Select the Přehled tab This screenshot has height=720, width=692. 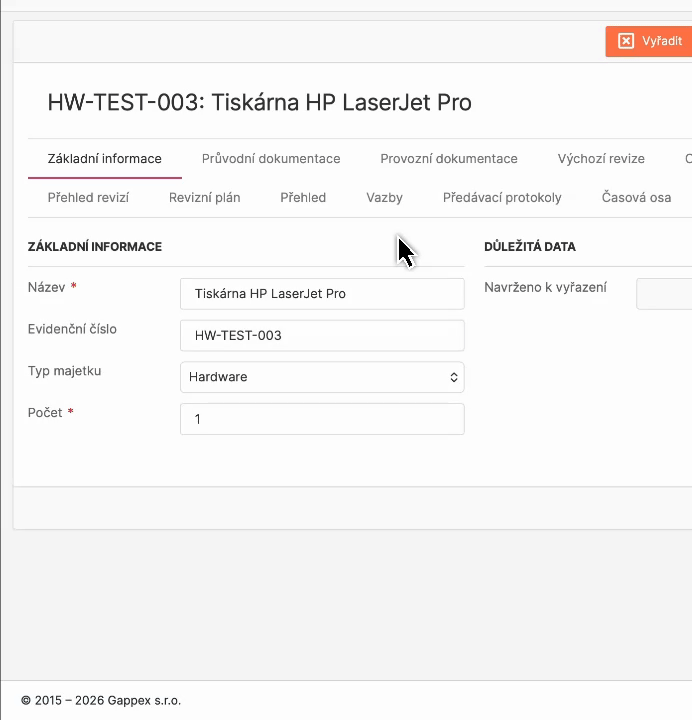tap(303, 197)
